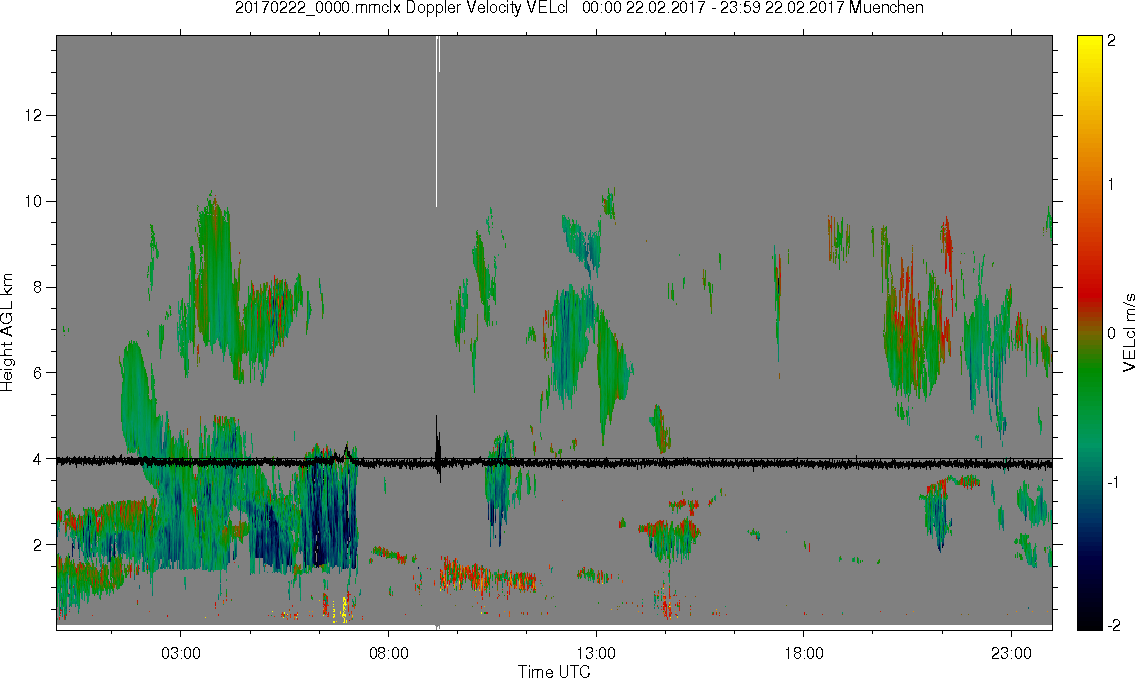This screenshot has width=1135, height=678.
Task: Click the 'VELcl m/s' colorbar title
Action: [x=1128, y=333]
